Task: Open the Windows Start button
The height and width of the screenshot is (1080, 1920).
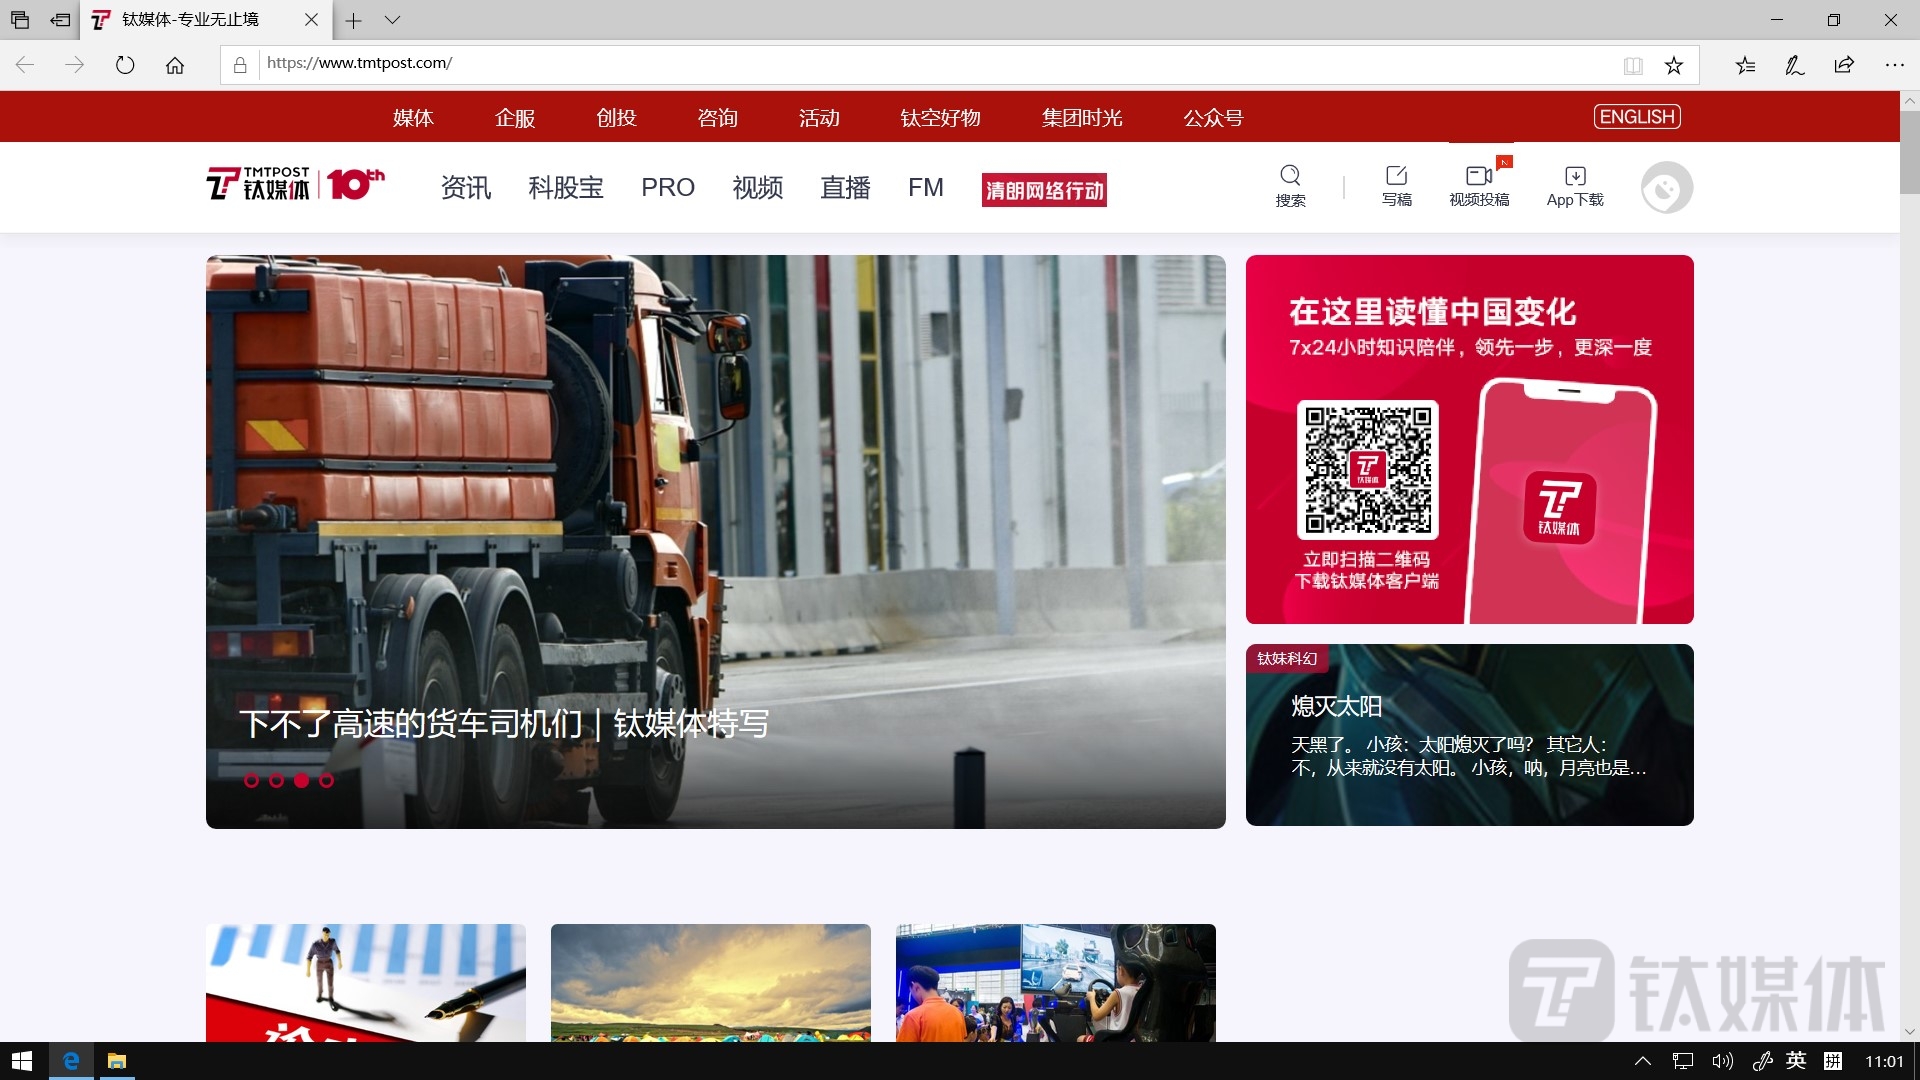Action: pyautogui.click(x=22, y=1061)
